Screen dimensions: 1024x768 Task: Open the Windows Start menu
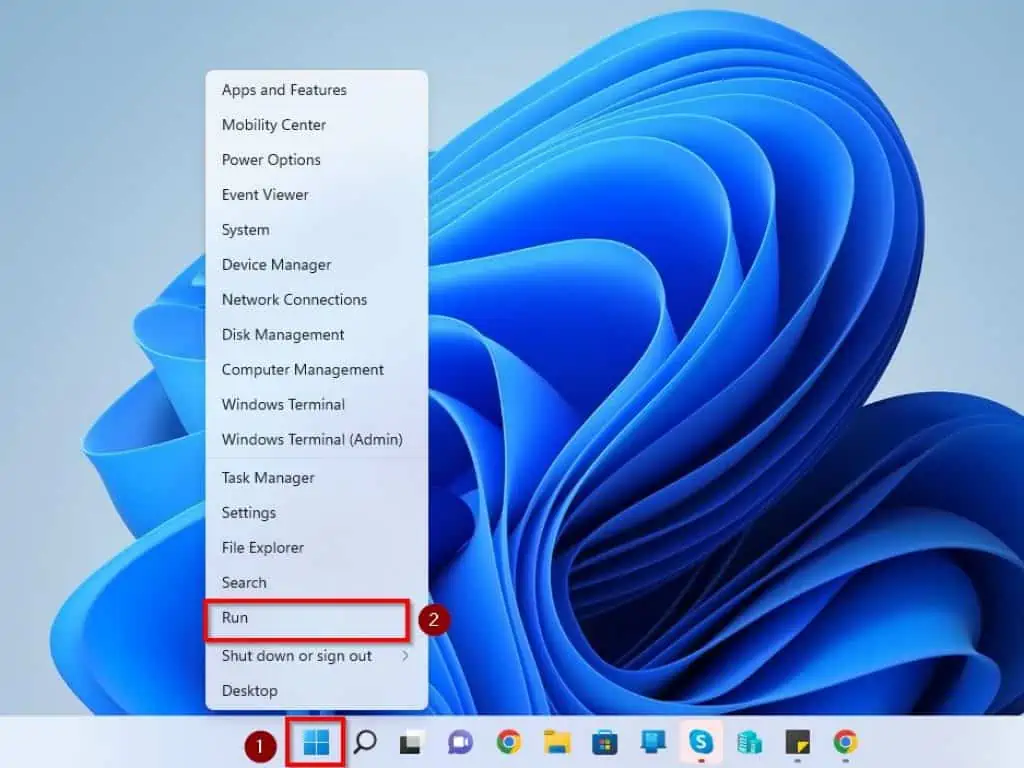(316, 743)
